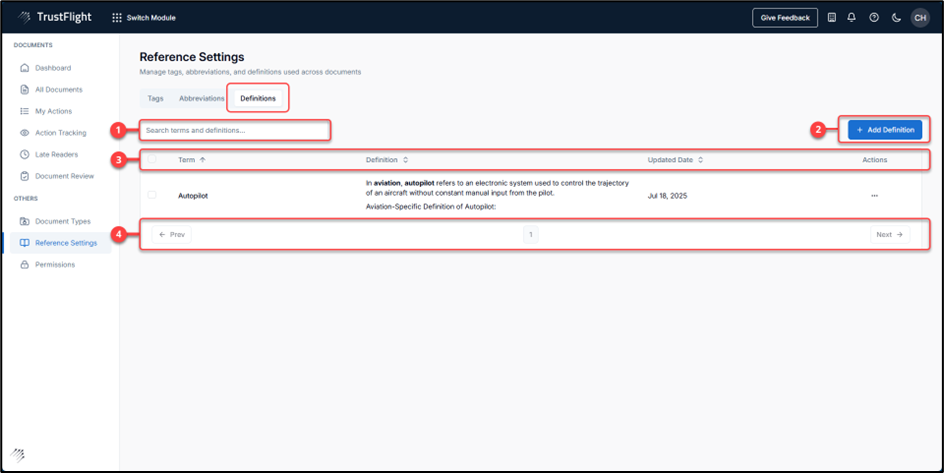Open Action Tracking page
The width and height of the screenshot is (944, 473).
(61, 133)
